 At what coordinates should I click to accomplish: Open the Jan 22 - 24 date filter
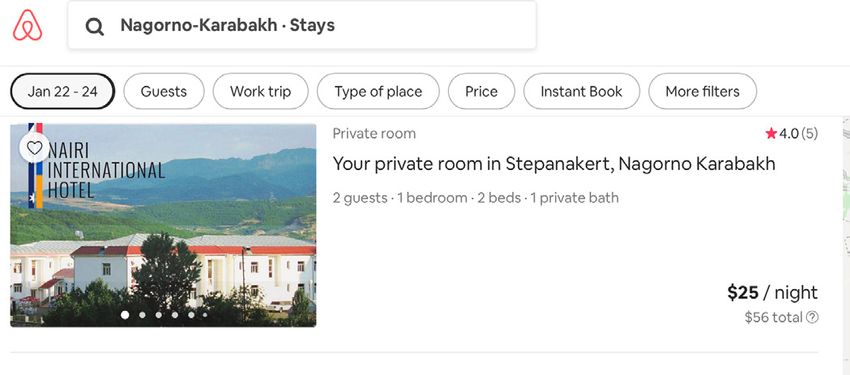coord(63,92)
